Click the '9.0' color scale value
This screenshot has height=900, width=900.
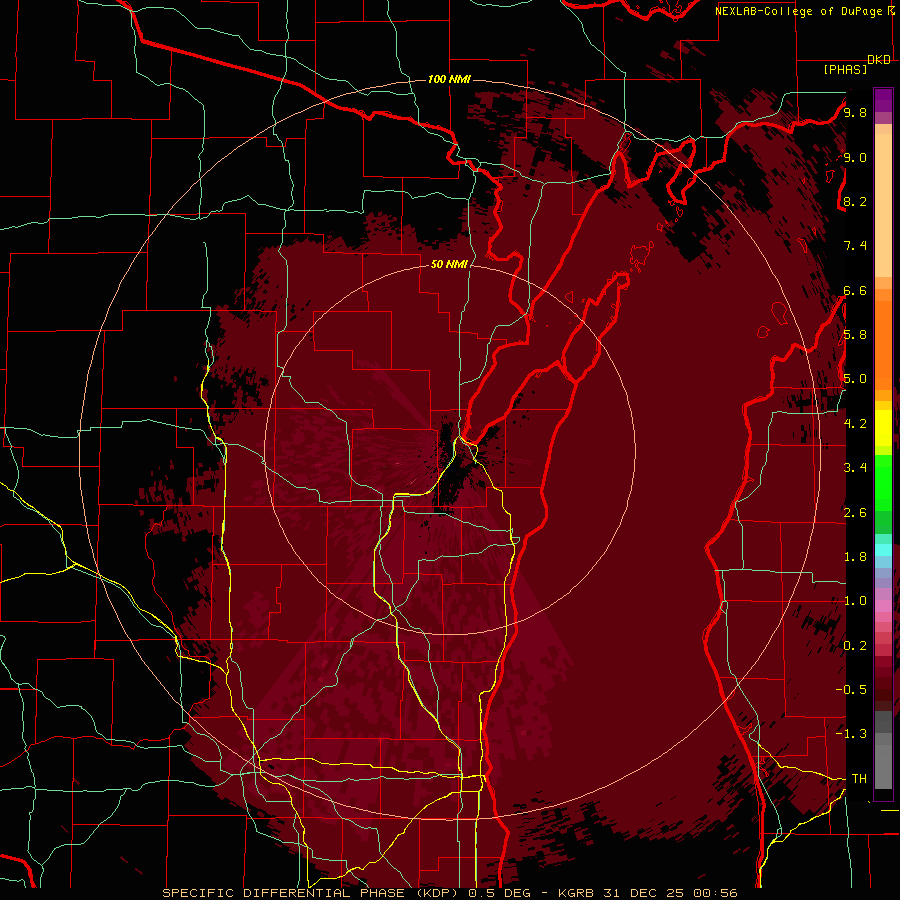coord(855,157)
